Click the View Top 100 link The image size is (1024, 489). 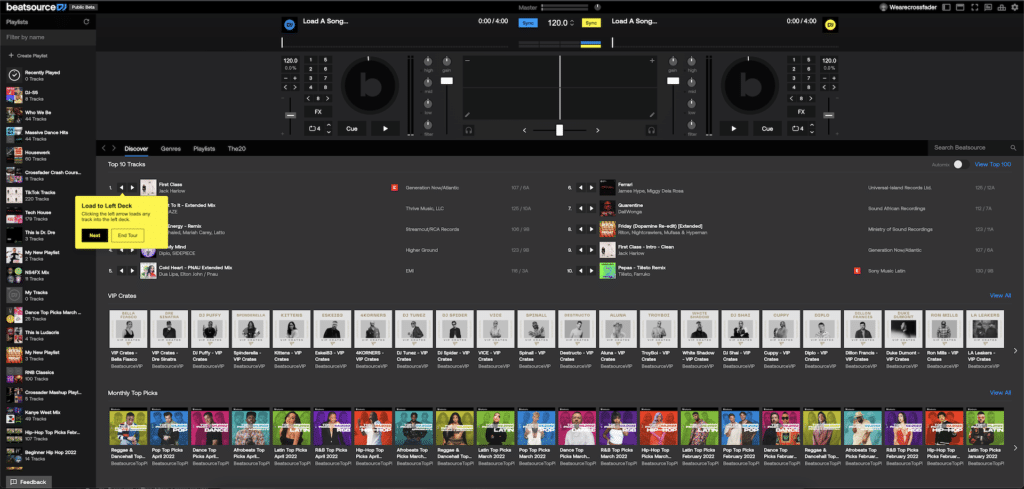pos(993,164)
